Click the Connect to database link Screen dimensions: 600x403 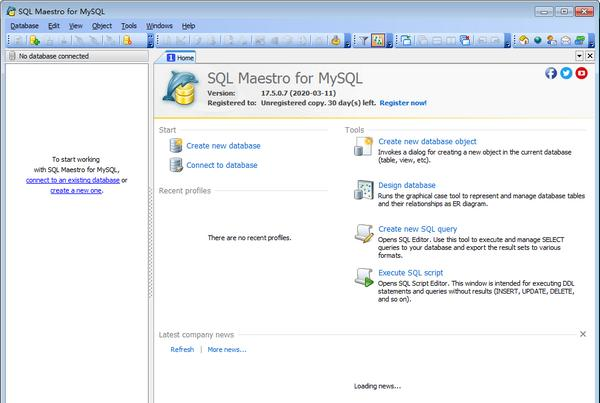222,165
